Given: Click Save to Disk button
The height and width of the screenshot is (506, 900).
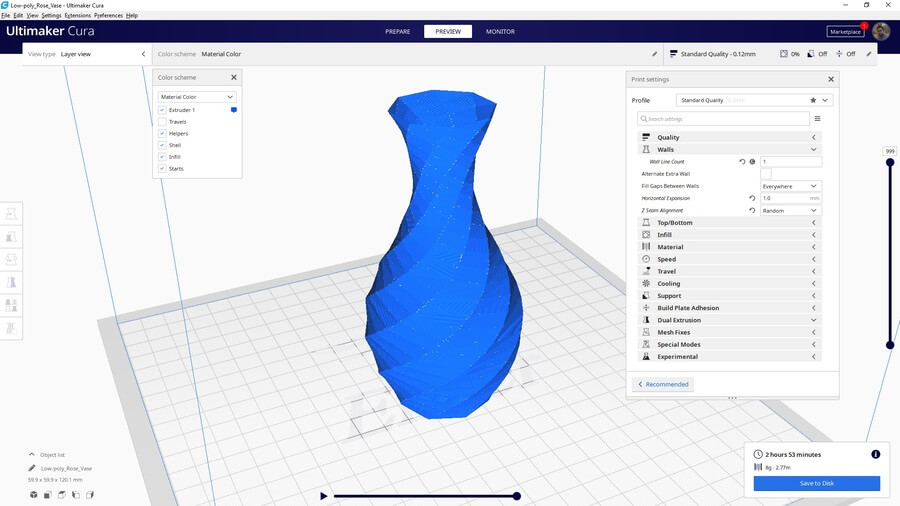Looking at the screenshot, I should [817, 483].
